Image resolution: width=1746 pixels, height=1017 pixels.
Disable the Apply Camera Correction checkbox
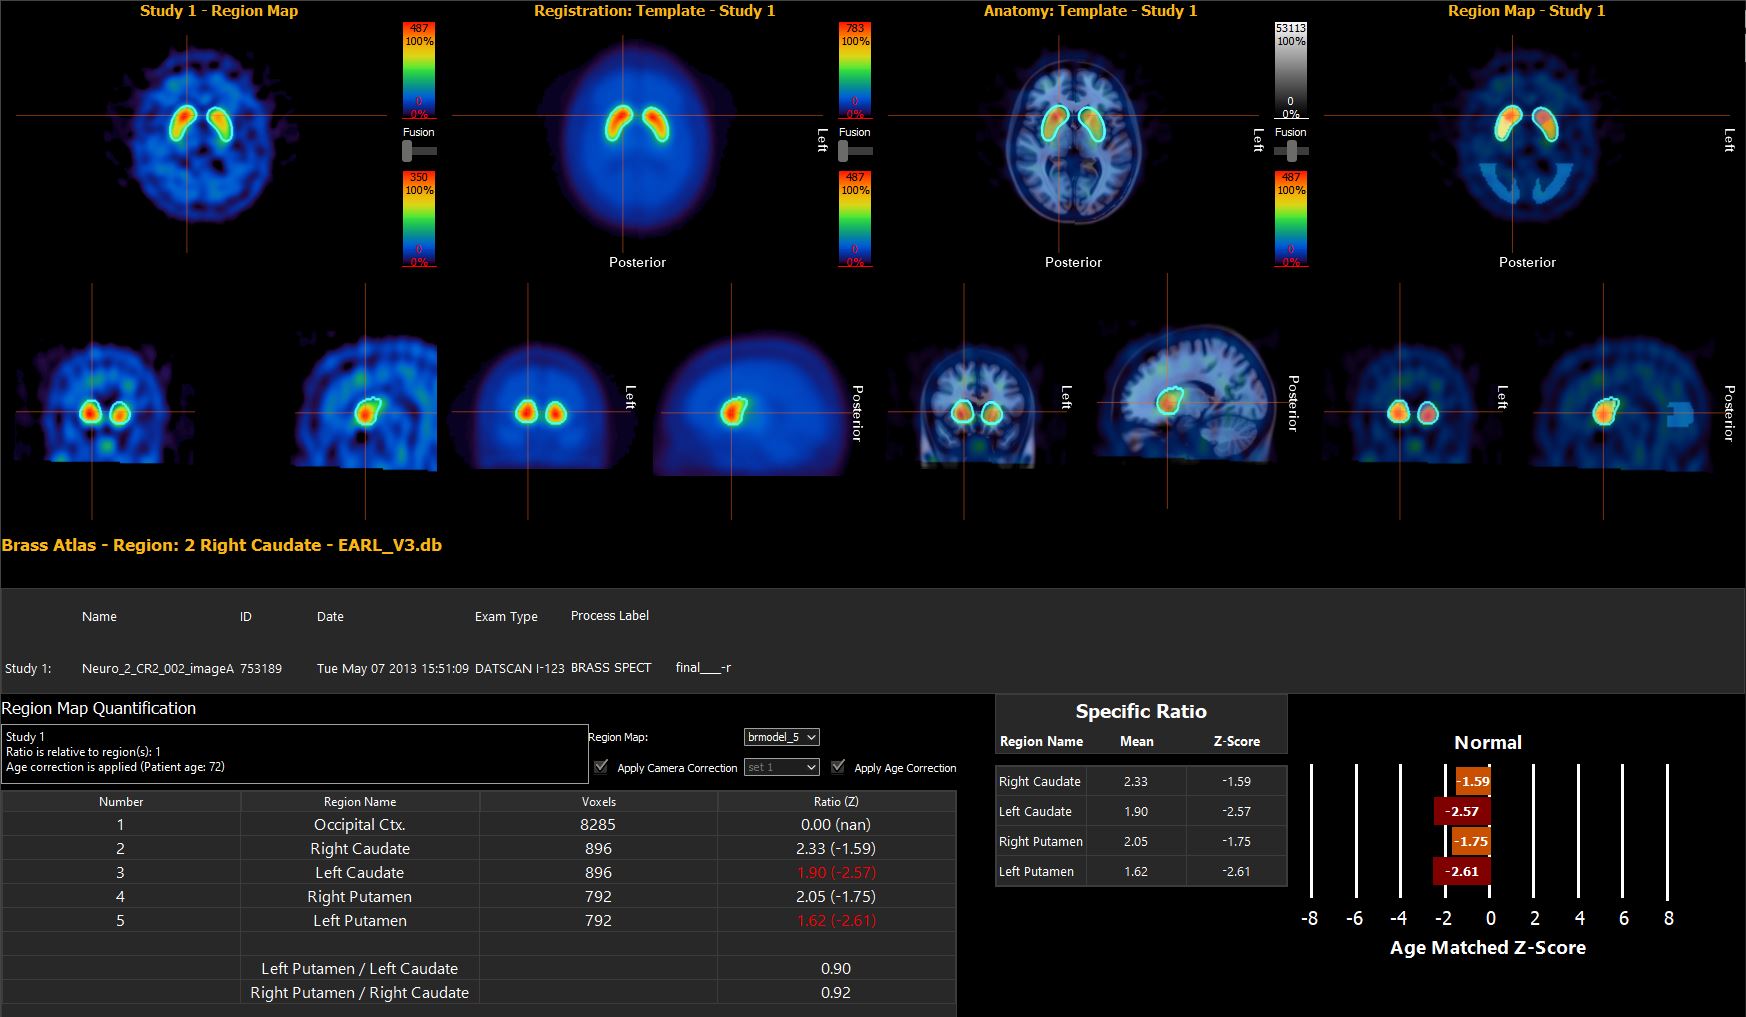click(601, 766)
